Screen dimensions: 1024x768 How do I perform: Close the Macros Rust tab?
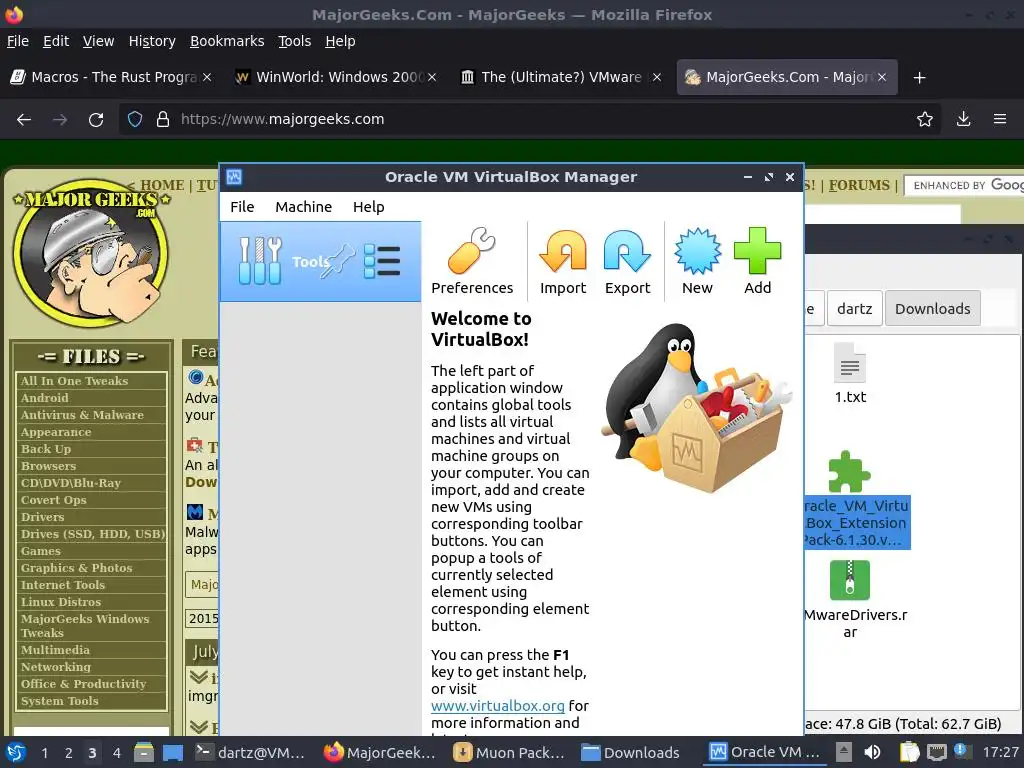207,77
